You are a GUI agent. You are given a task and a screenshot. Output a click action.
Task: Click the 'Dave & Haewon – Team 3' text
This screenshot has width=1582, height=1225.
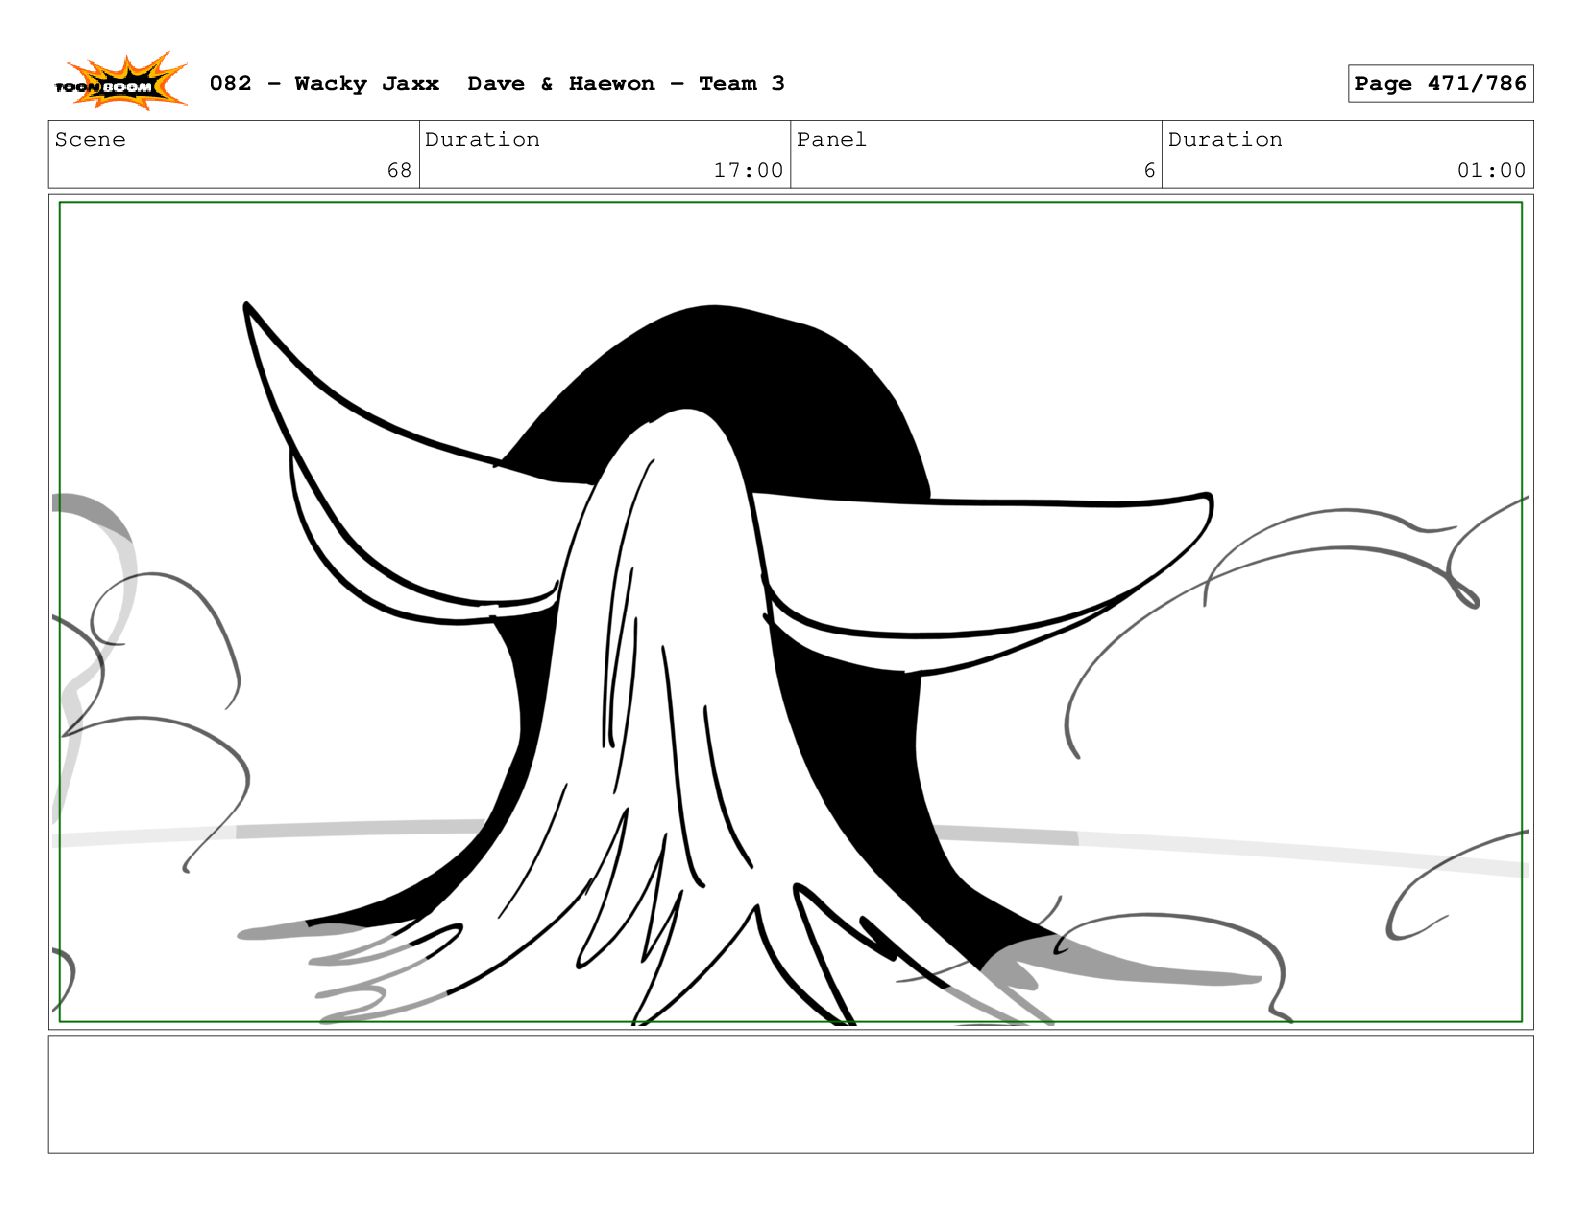click(x=626, y=84)
